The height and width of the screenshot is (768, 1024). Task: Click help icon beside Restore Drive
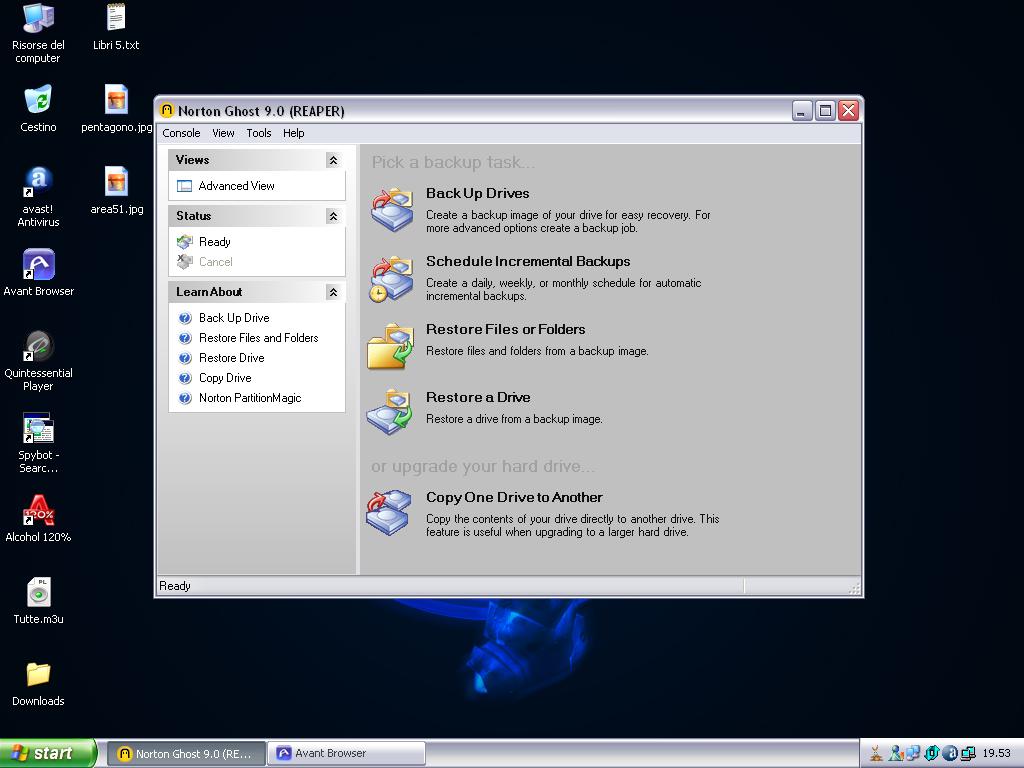[x=185, y=358]
